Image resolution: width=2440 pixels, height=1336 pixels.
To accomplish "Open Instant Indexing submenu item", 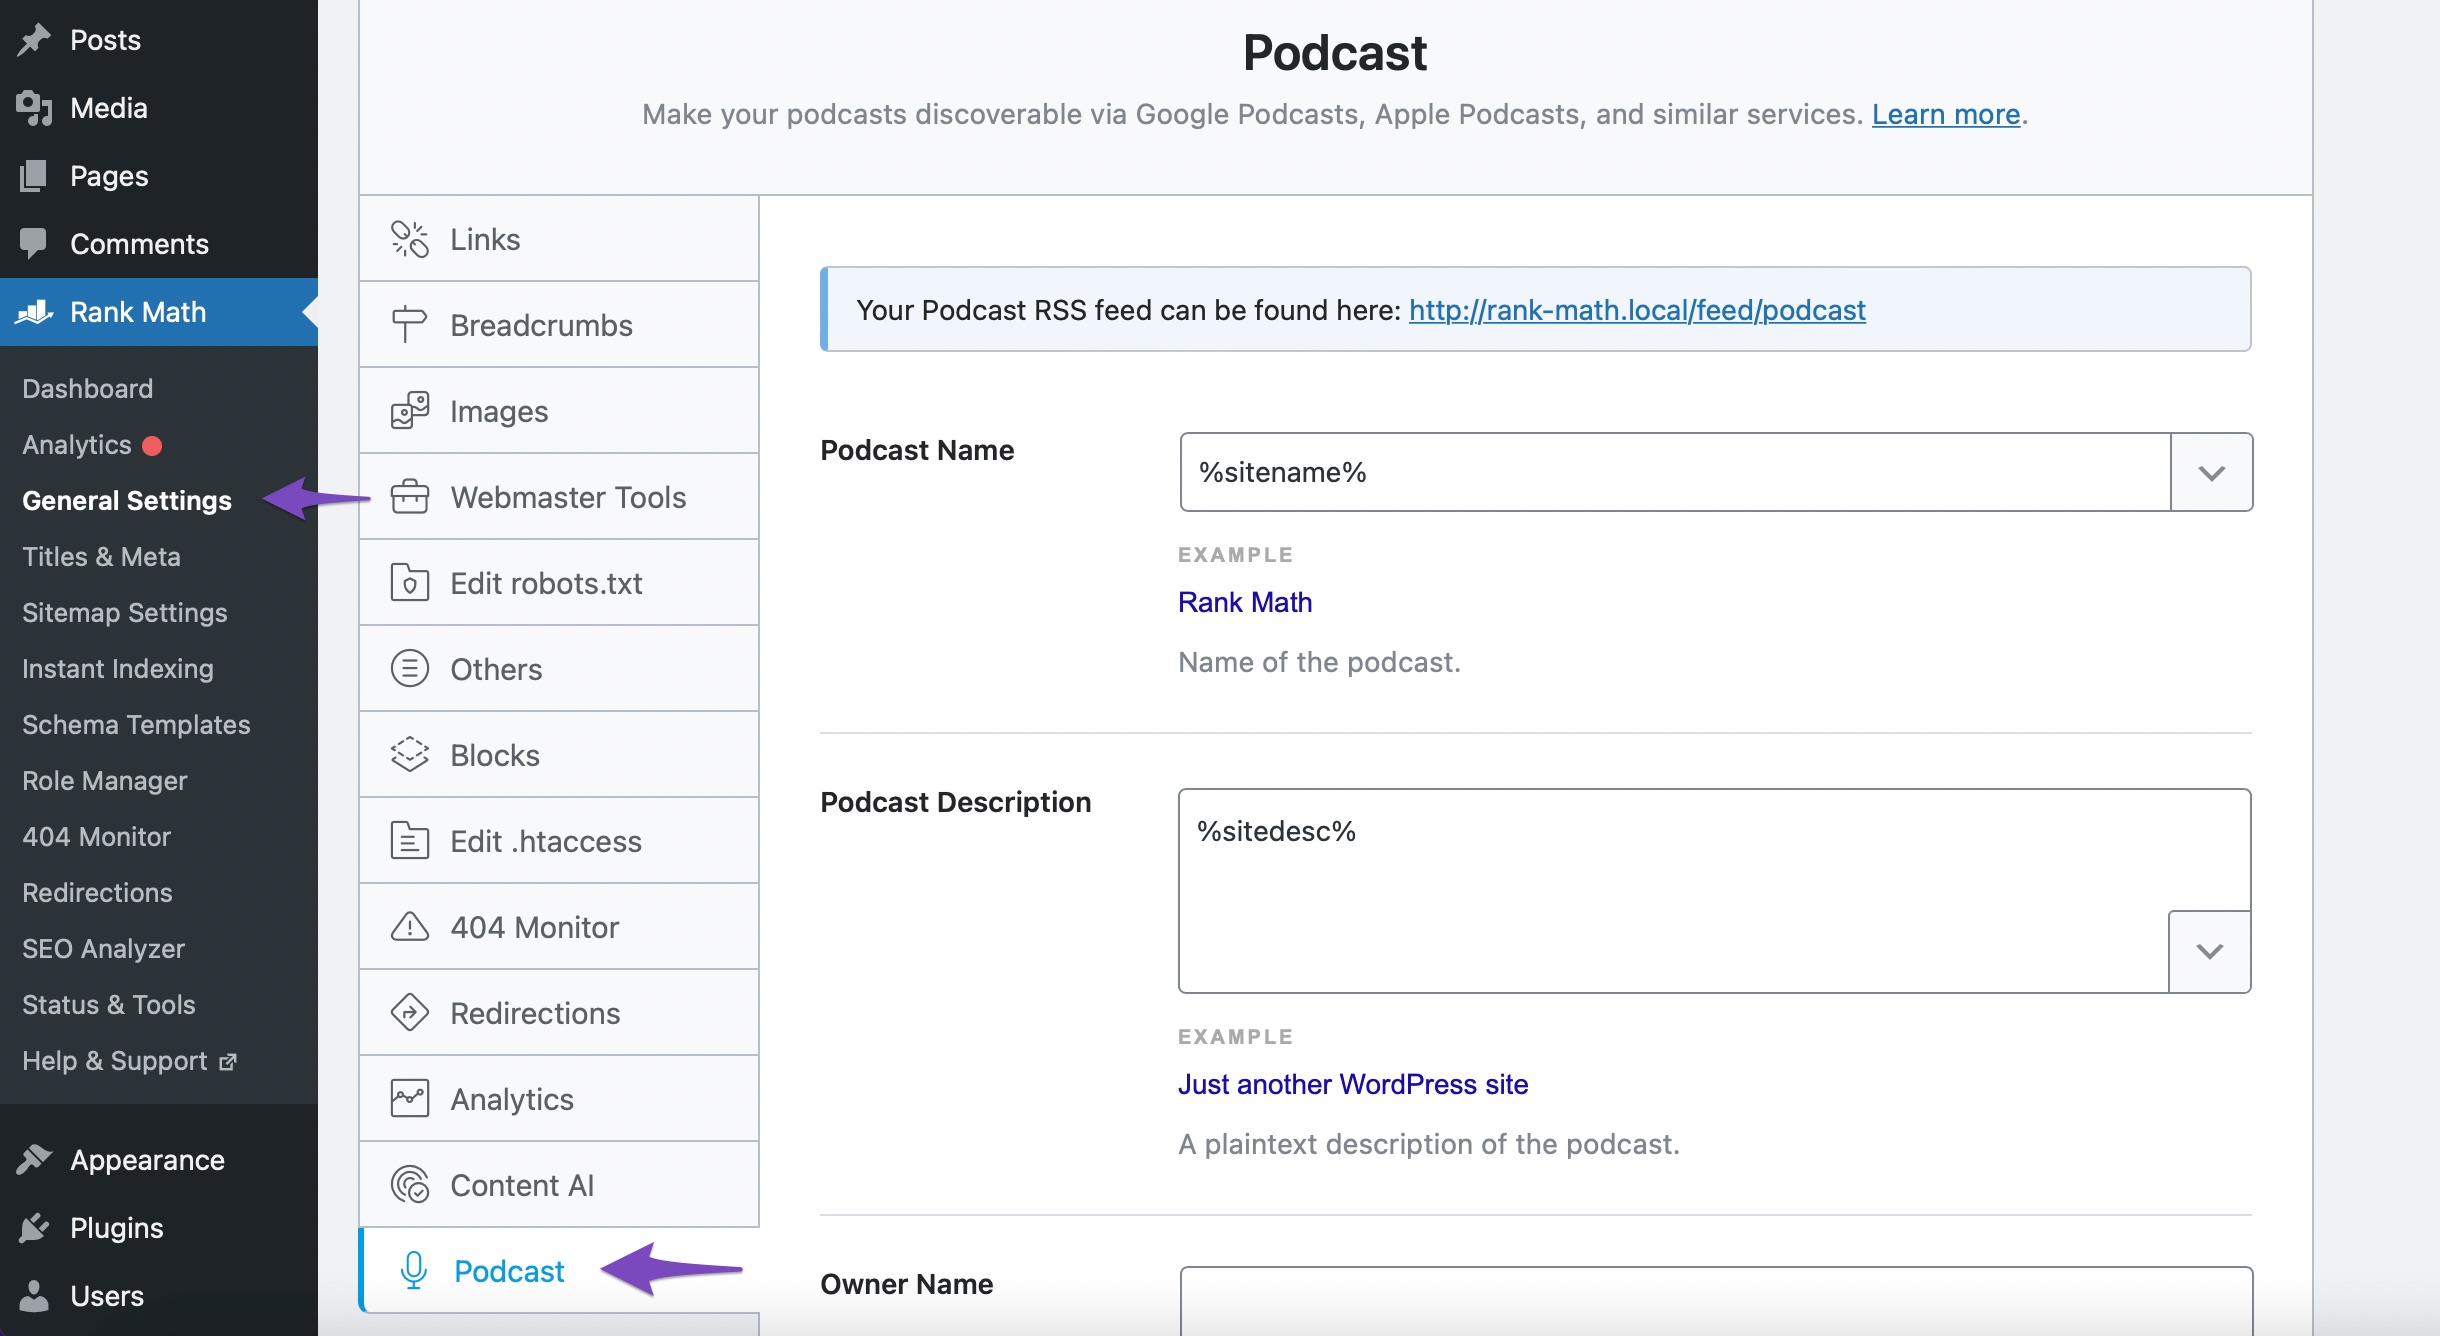I will [118, 669].
